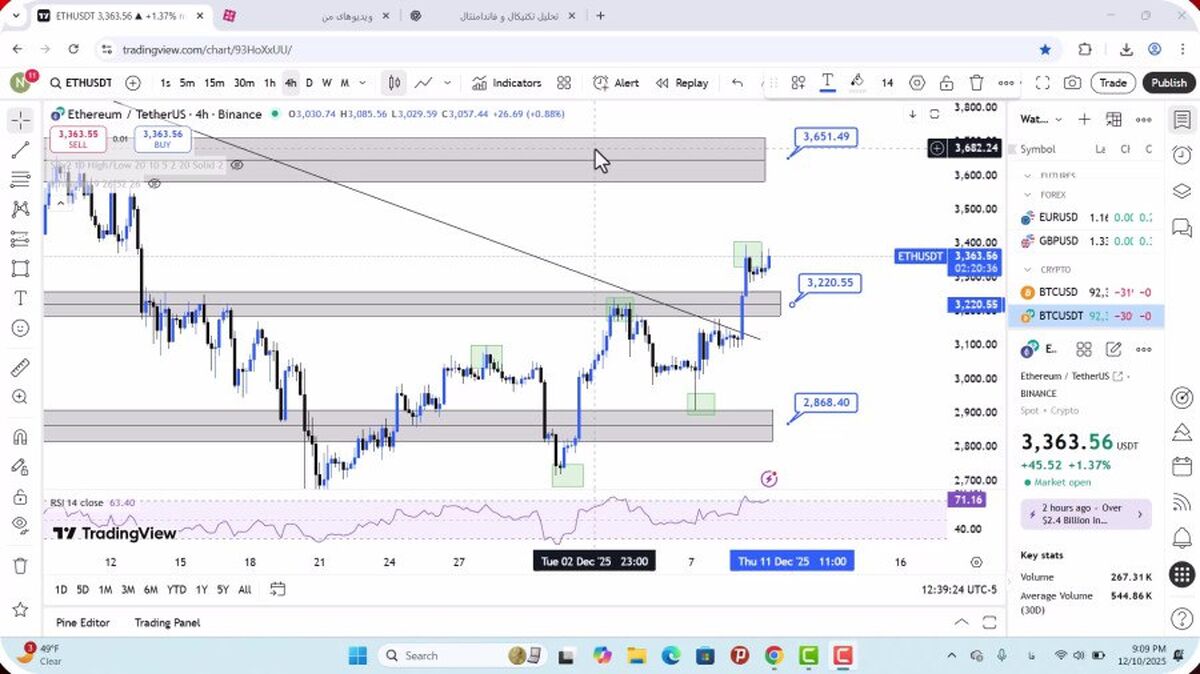The image size is (1200, 674).
Task: Click the blue BUY 3,363.56 button
Action: (162, 139)
